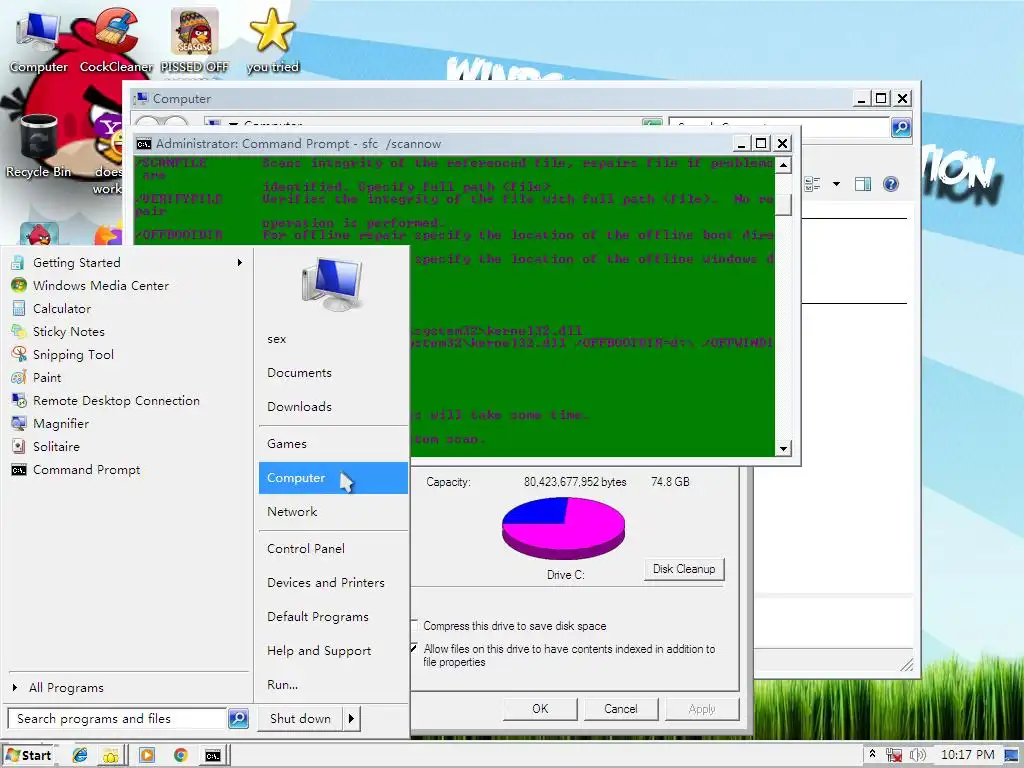The image size is (1024, 768).
Task: Select the Yahoo 'does work' desktop icon
Action: pyautogui.click(x=108, y=153)
